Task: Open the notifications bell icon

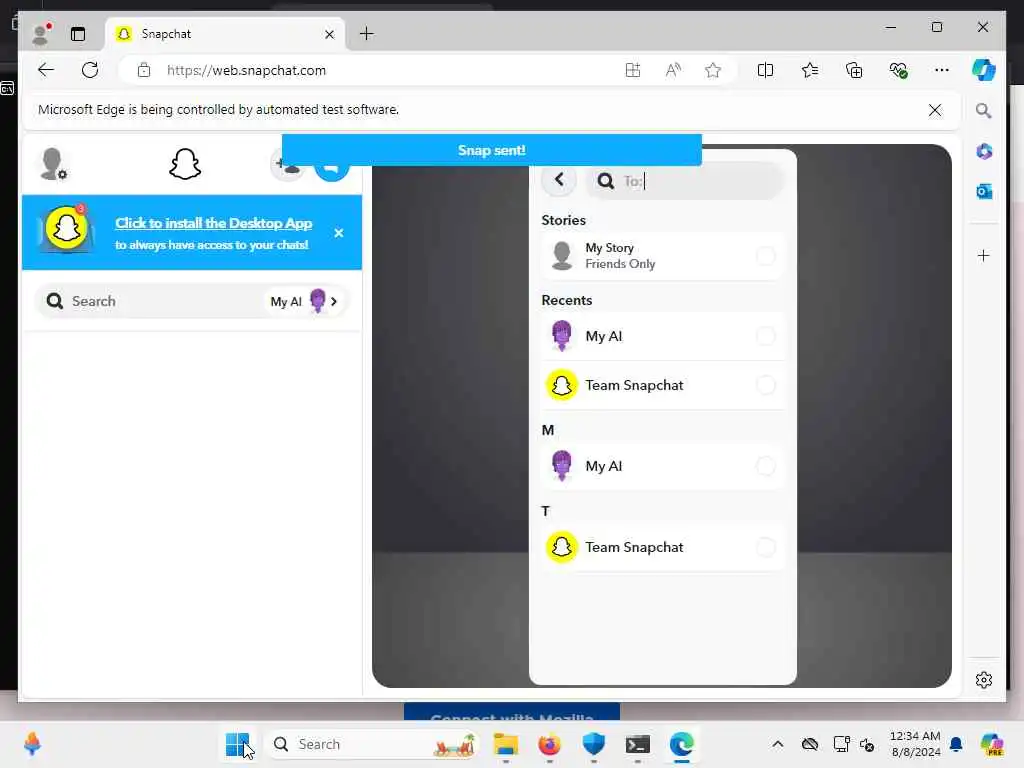Action: 956,744
